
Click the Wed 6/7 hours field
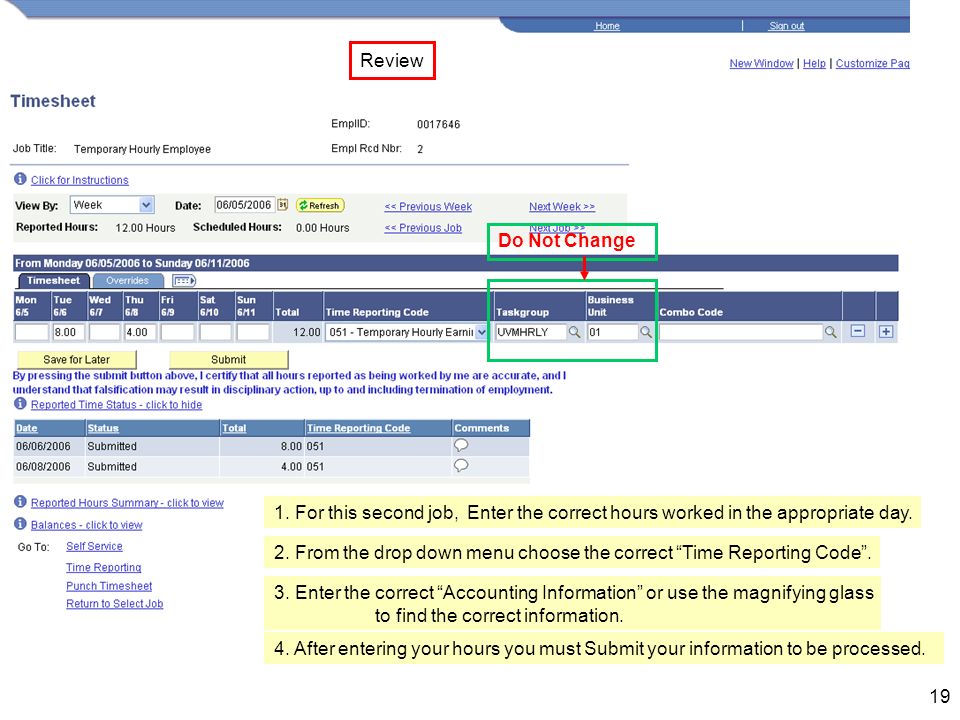105,332
